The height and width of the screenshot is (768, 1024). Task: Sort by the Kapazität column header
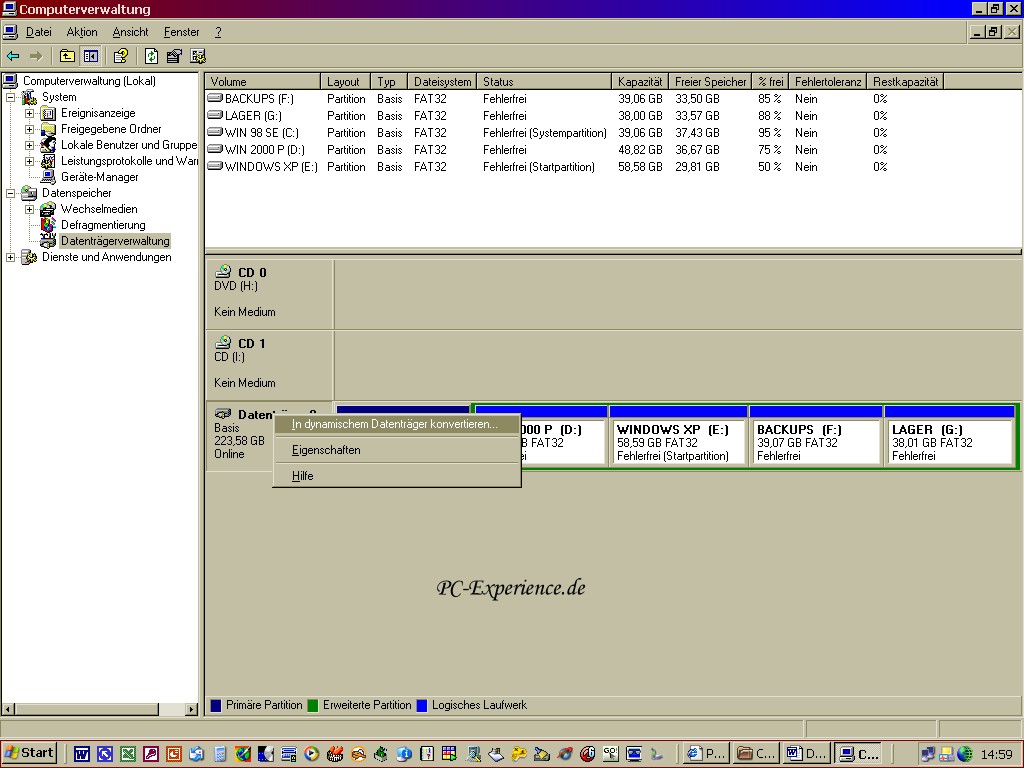(x=640, y=82)
